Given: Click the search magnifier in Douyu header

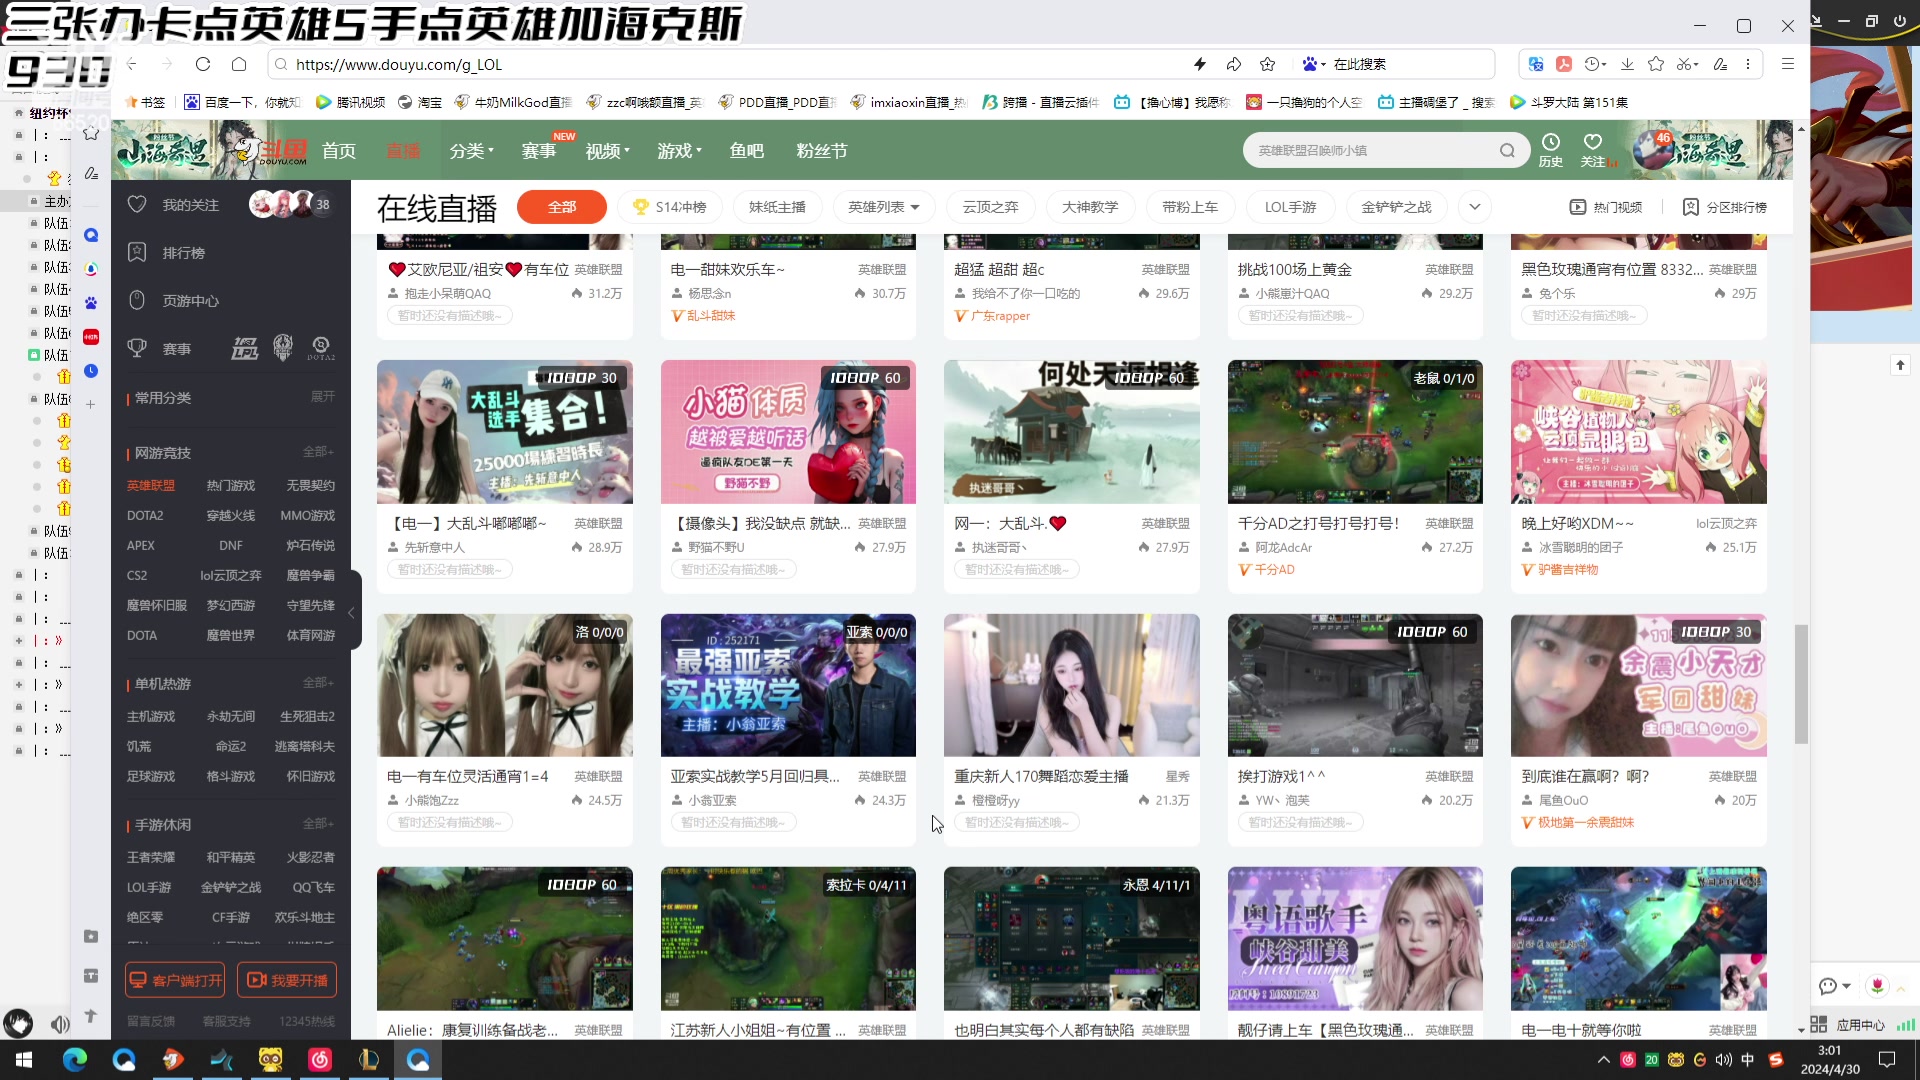Looking at the screenshot, I should tap(1507, 151).
